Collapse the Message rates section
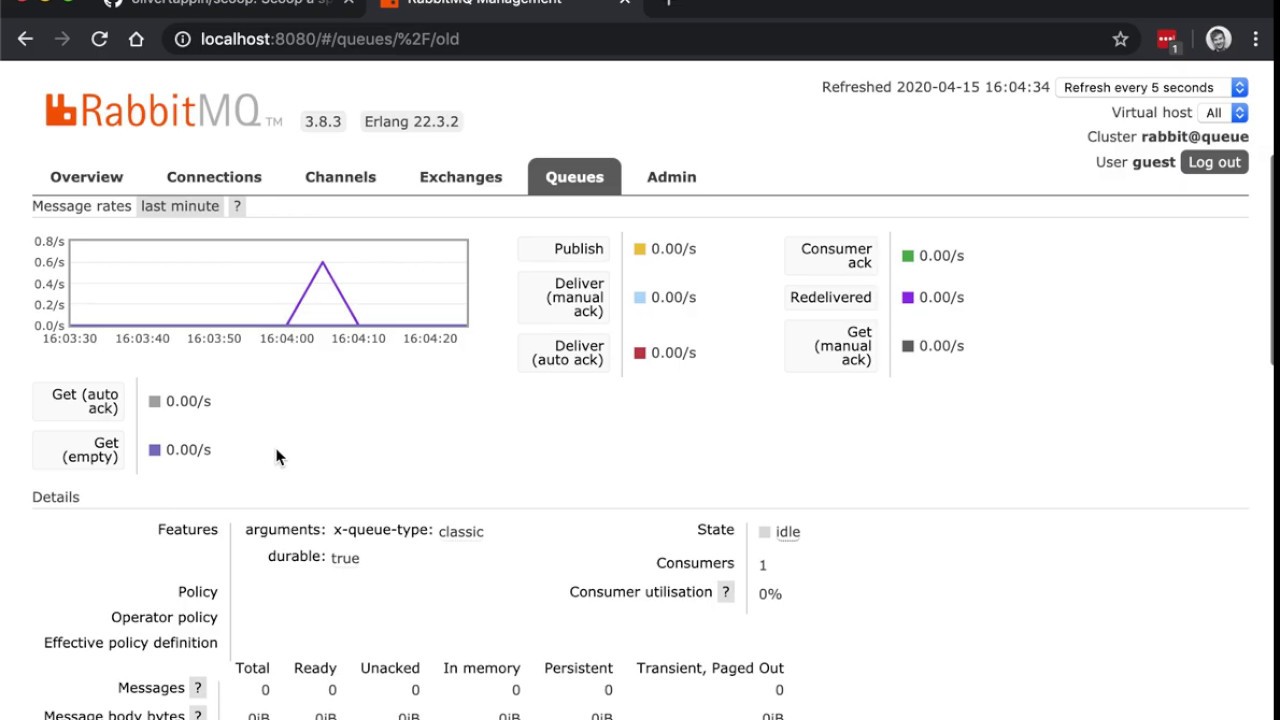The width and height of the screenshot is (1280, 720). (82, 206)
